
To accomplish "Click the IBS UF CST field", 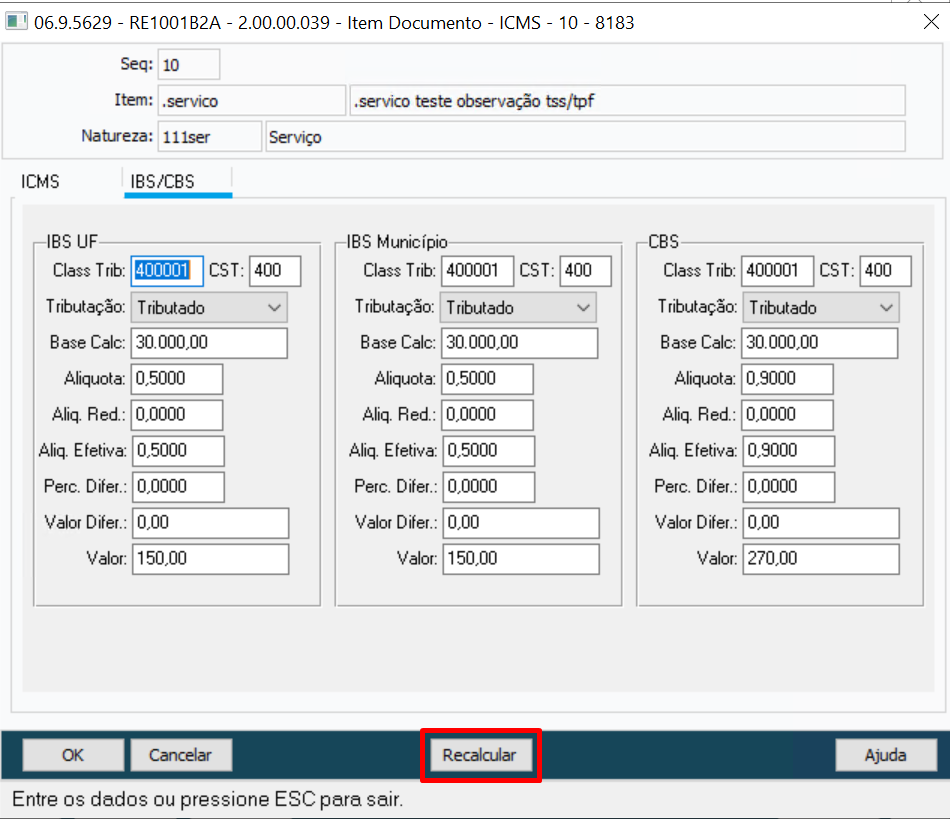I will [x=274, y=270].
